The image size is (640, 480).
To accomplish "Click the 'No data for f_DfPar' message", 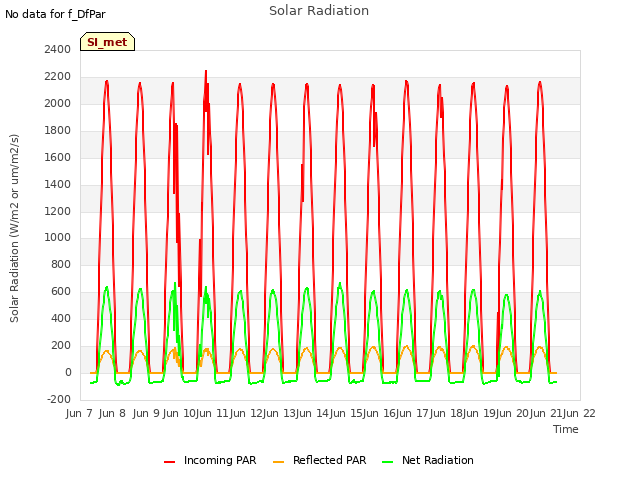I will (x=55, y=14).
